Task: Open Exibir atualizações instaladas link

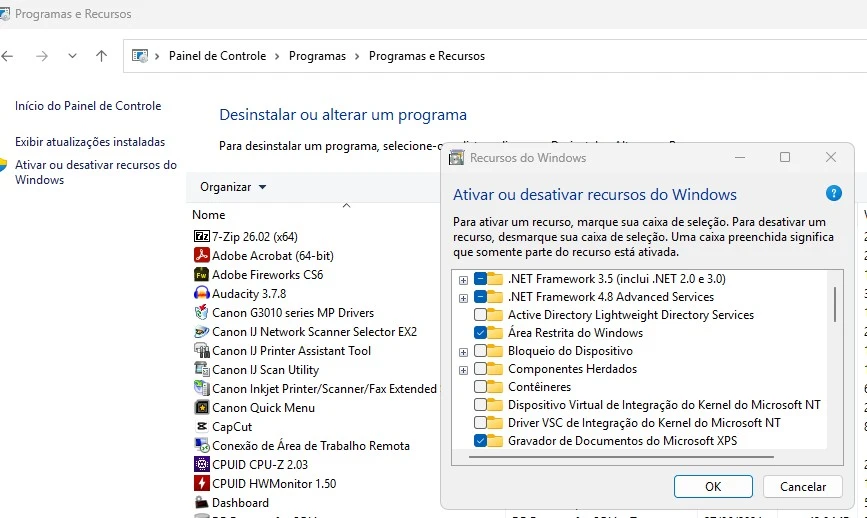Action: coord(90,142)
